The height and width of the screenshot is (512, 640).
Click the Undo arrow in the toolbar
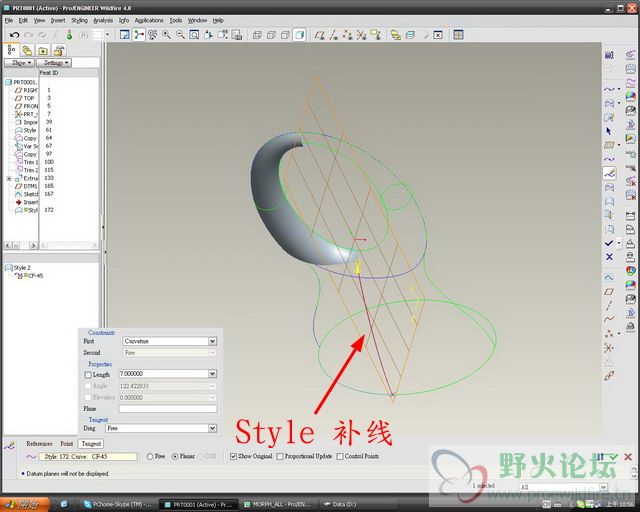(14, 35)
